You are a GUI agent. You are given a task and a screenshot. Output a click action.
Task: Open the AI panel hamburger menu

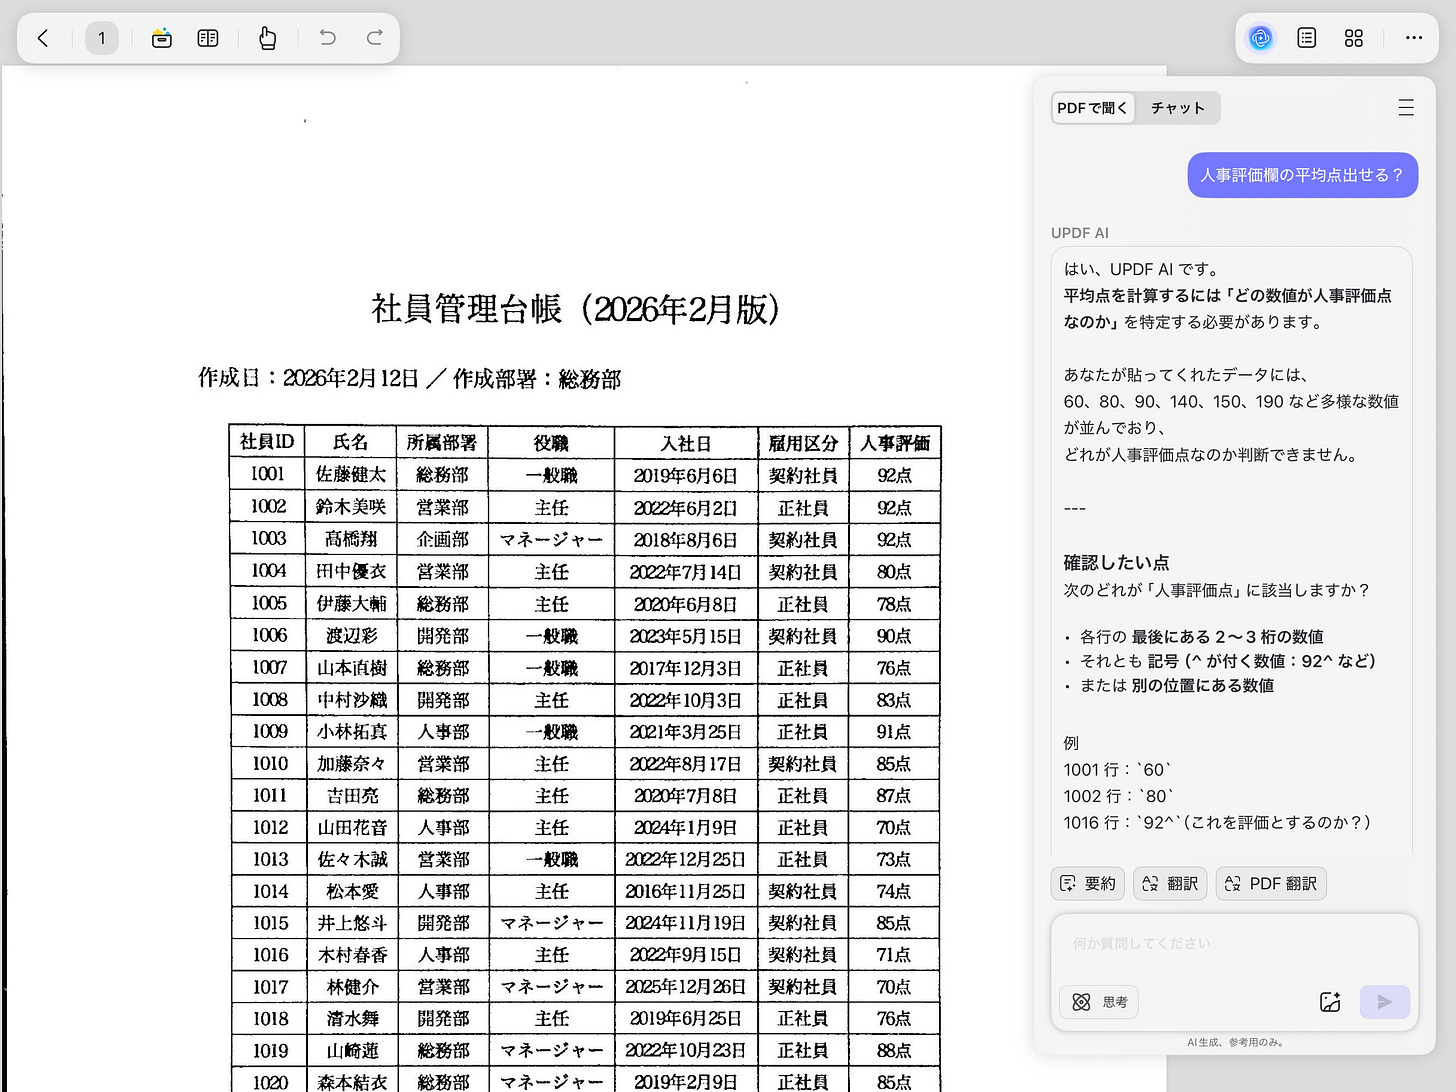tap(1406, 107)
